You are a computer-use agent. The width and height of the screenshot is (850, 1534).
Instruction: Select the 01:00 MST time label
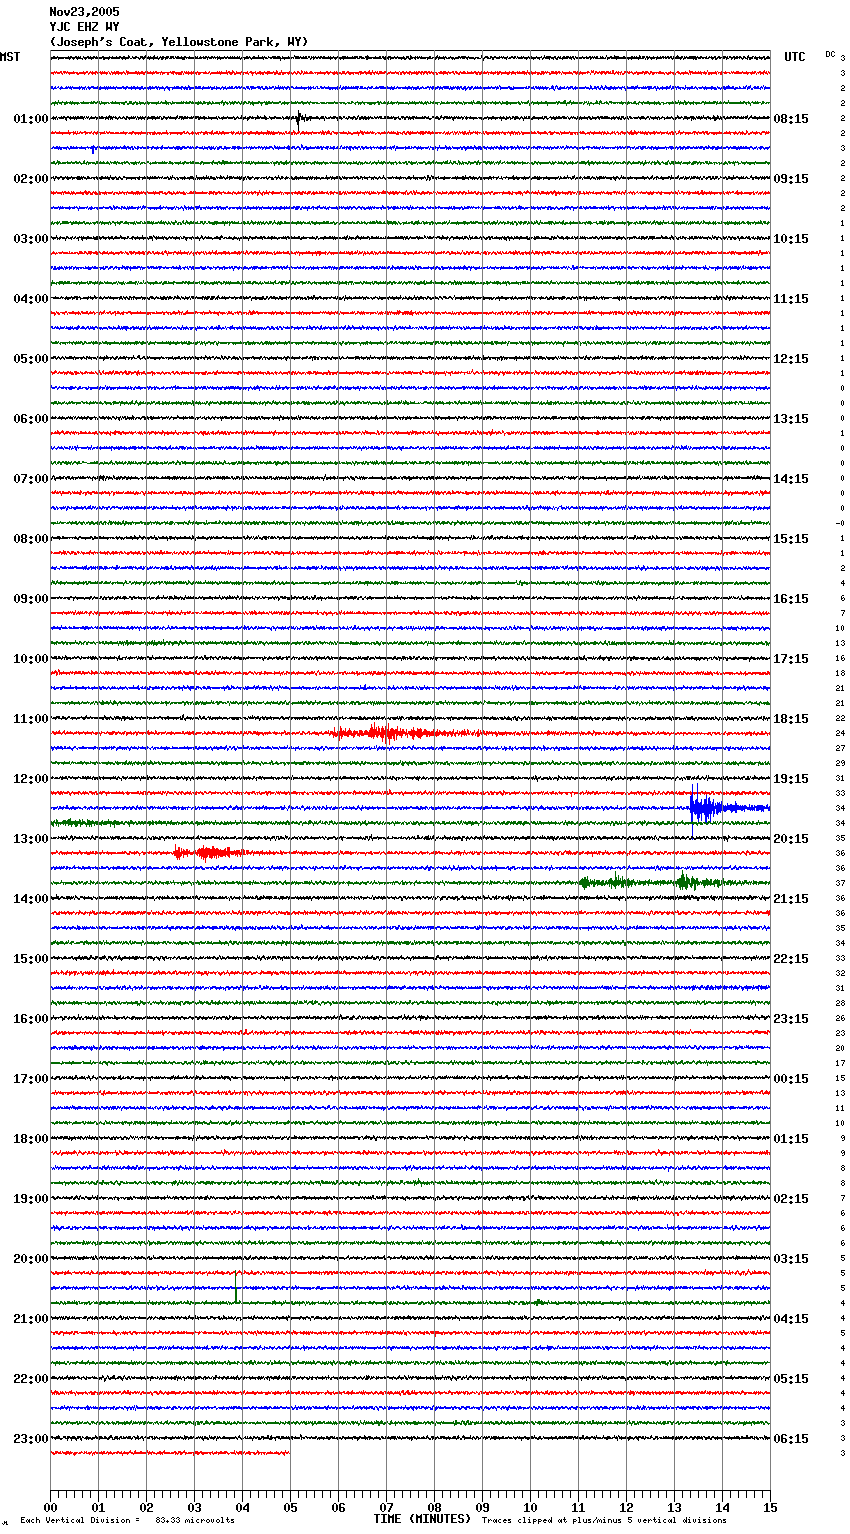tap(31, 119)
